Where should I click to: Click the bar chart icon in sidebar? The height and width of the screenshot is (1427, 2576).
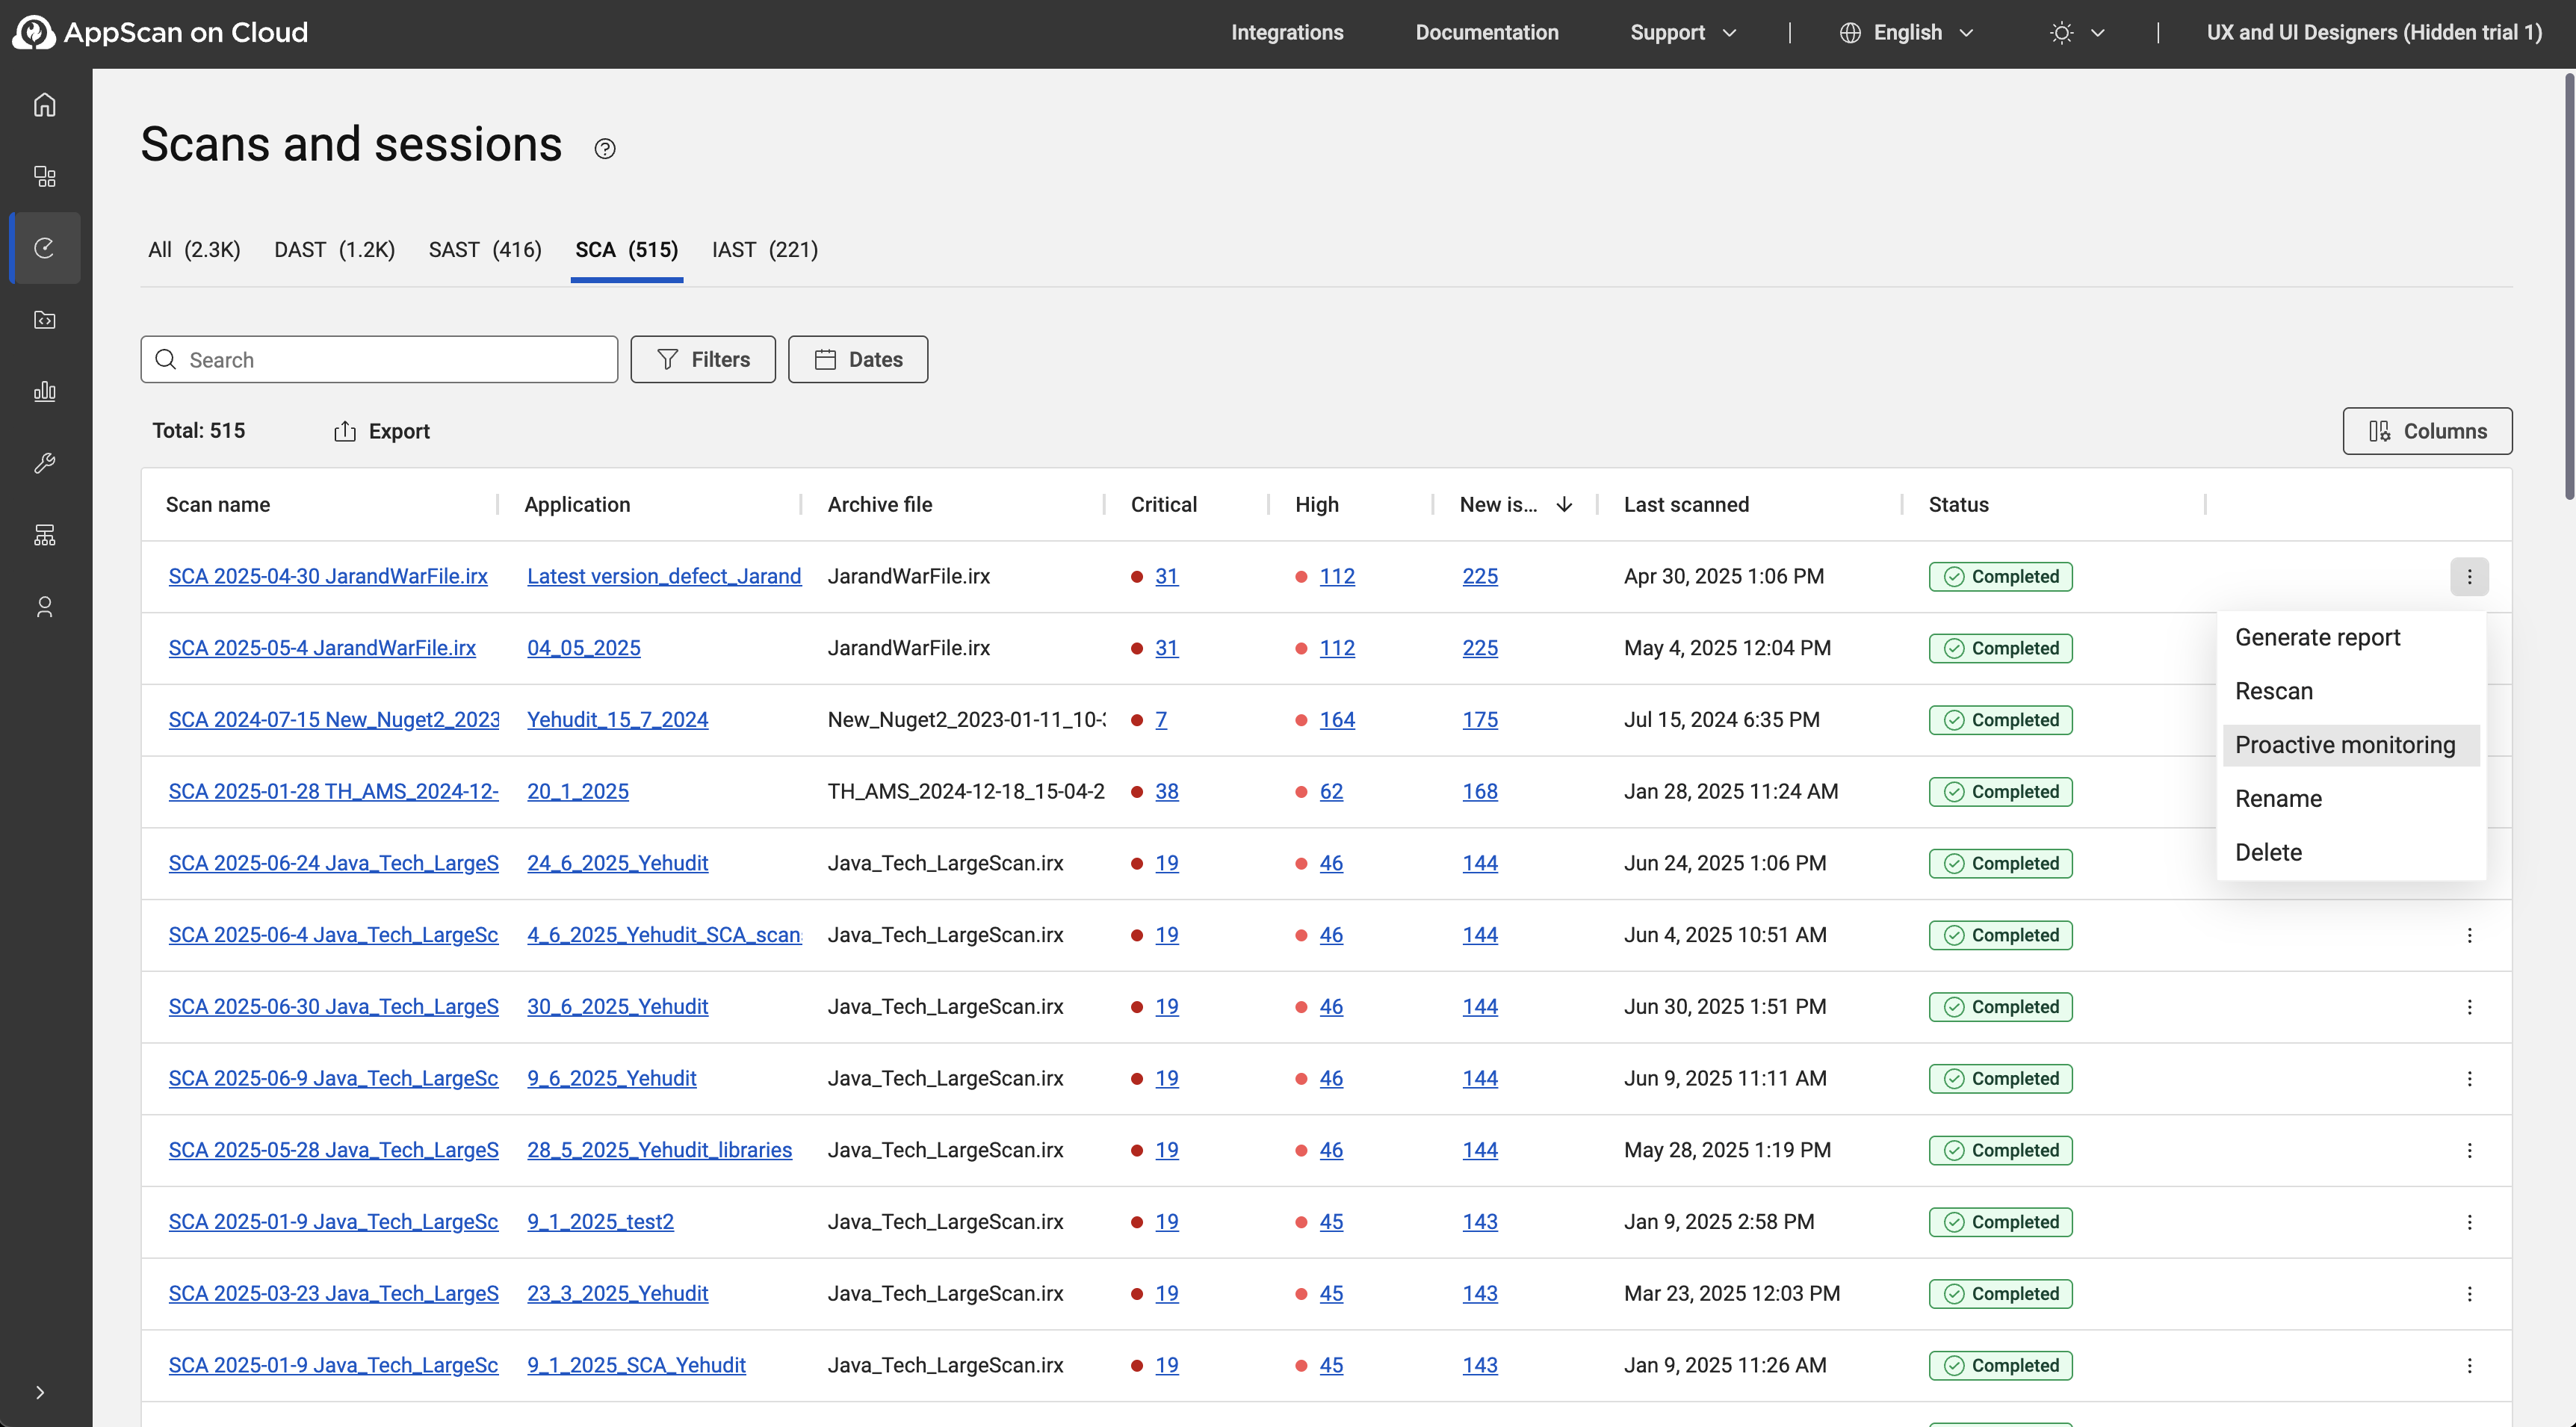tap(44, 391)
